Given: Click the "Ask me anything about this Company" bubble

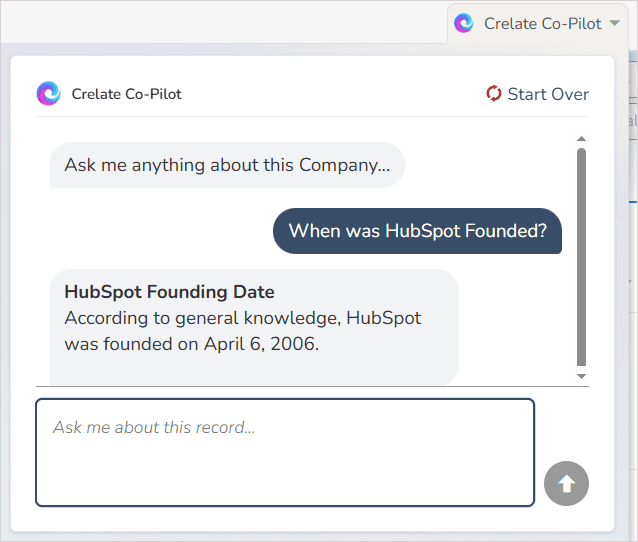Looking at the screenshot, I should (x=227, y=165).
